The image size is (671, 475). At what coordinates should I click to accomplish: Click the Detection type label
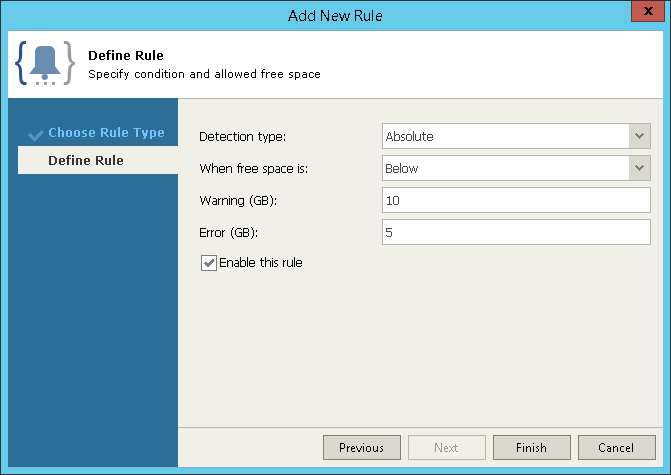click(242, 136)
